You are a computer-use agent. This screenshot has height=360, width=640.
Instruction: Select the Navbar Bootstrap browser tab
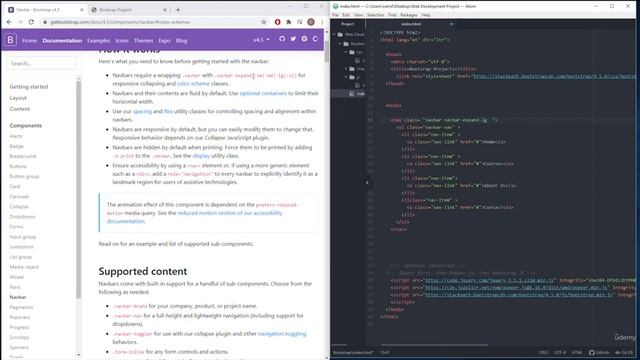point(45,9)
